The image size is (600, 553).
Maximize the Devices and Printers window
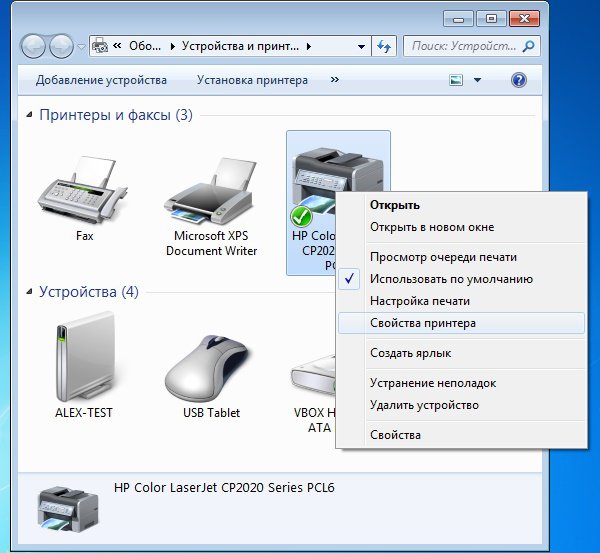pos(491,19)
